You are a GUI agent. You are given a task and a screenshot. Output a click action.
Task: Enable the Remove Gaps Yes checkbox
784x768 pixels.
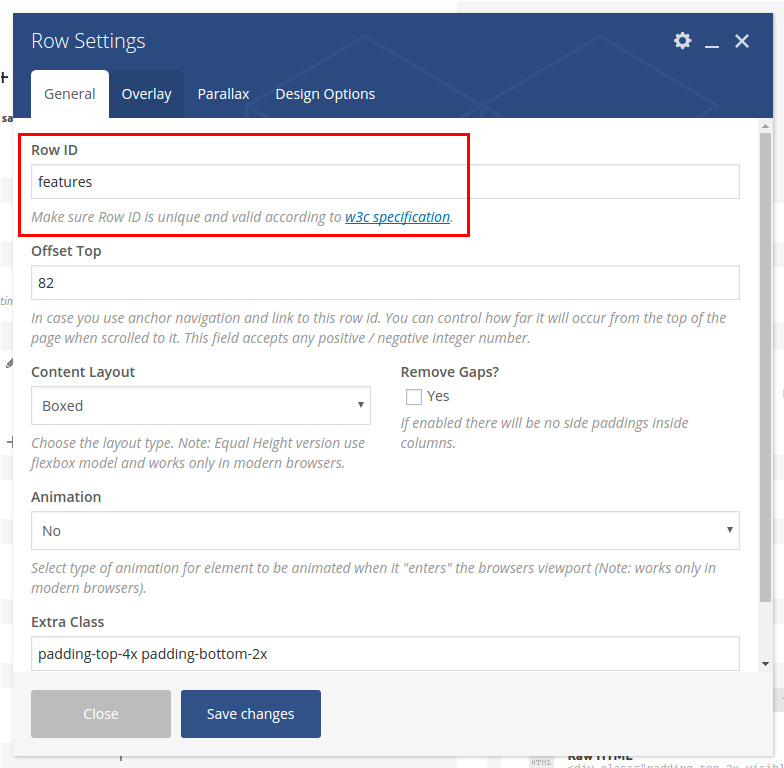(414, 396)
